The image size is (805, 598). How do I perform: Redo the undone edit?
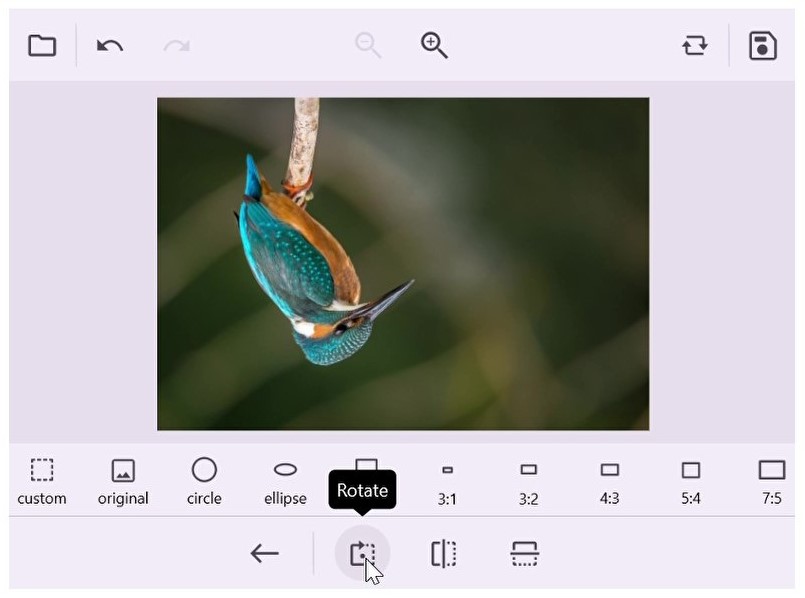pos(178,45)
